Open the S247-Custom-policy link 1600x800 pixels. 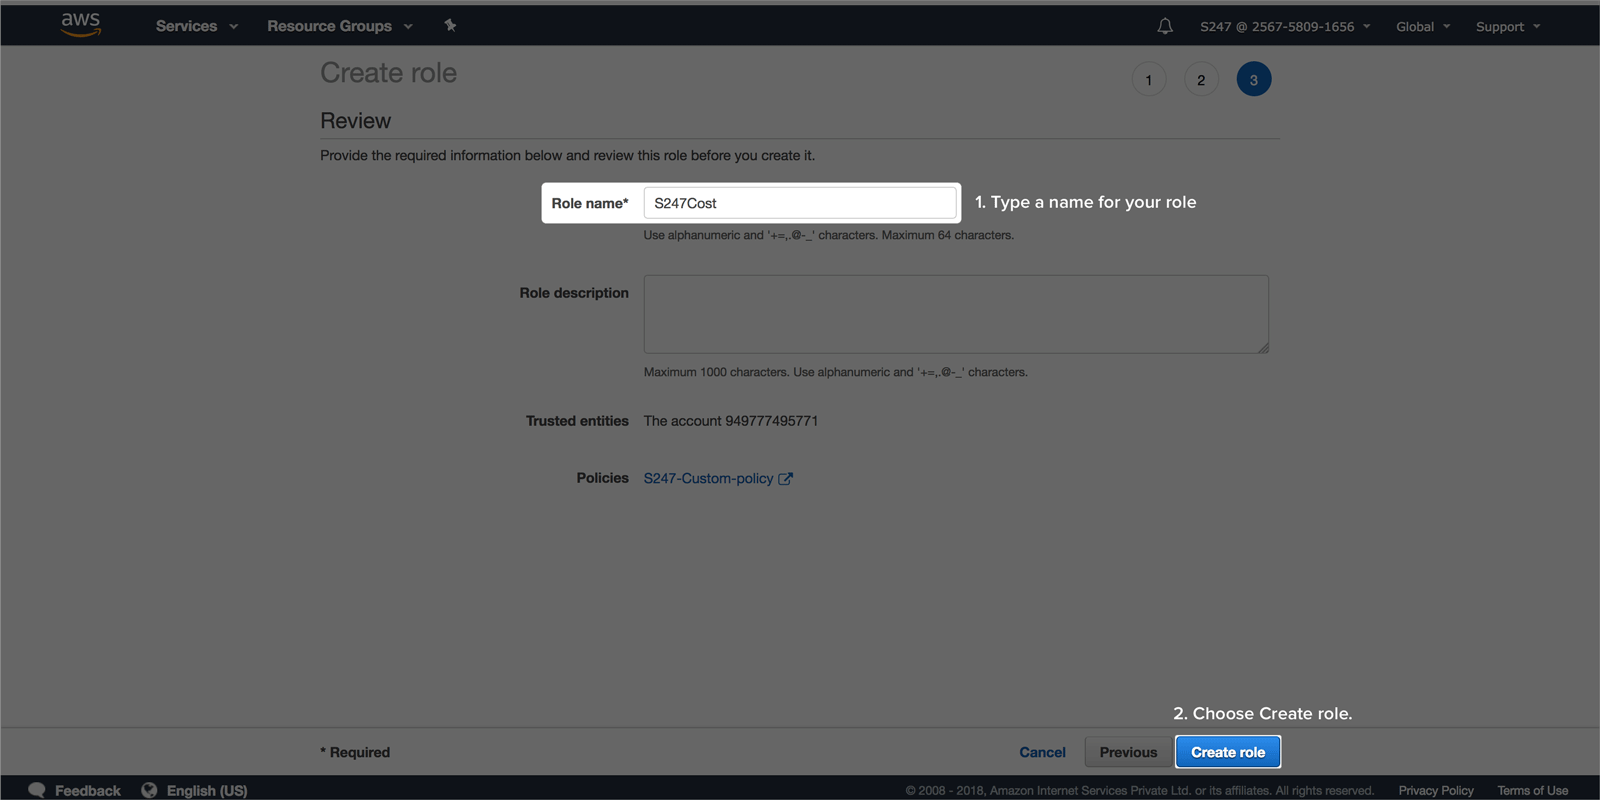[708, 479]
